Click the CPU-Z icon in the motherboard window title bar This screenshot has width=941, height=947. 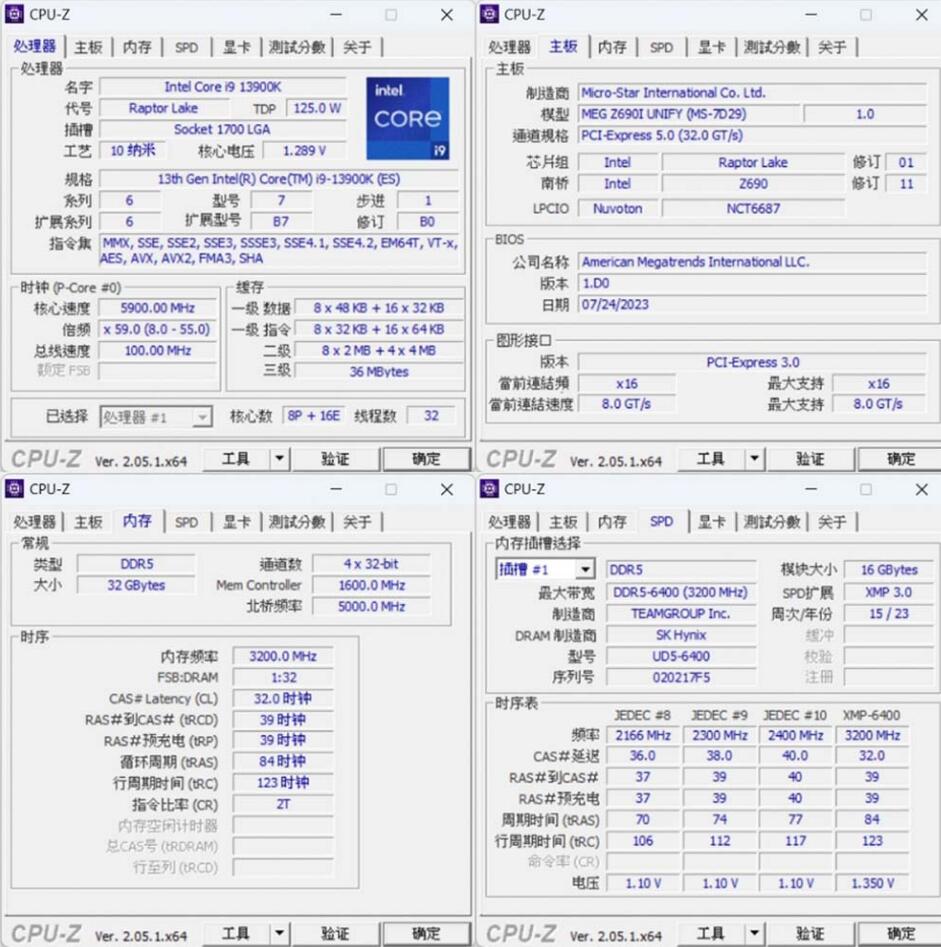[489, 15]
